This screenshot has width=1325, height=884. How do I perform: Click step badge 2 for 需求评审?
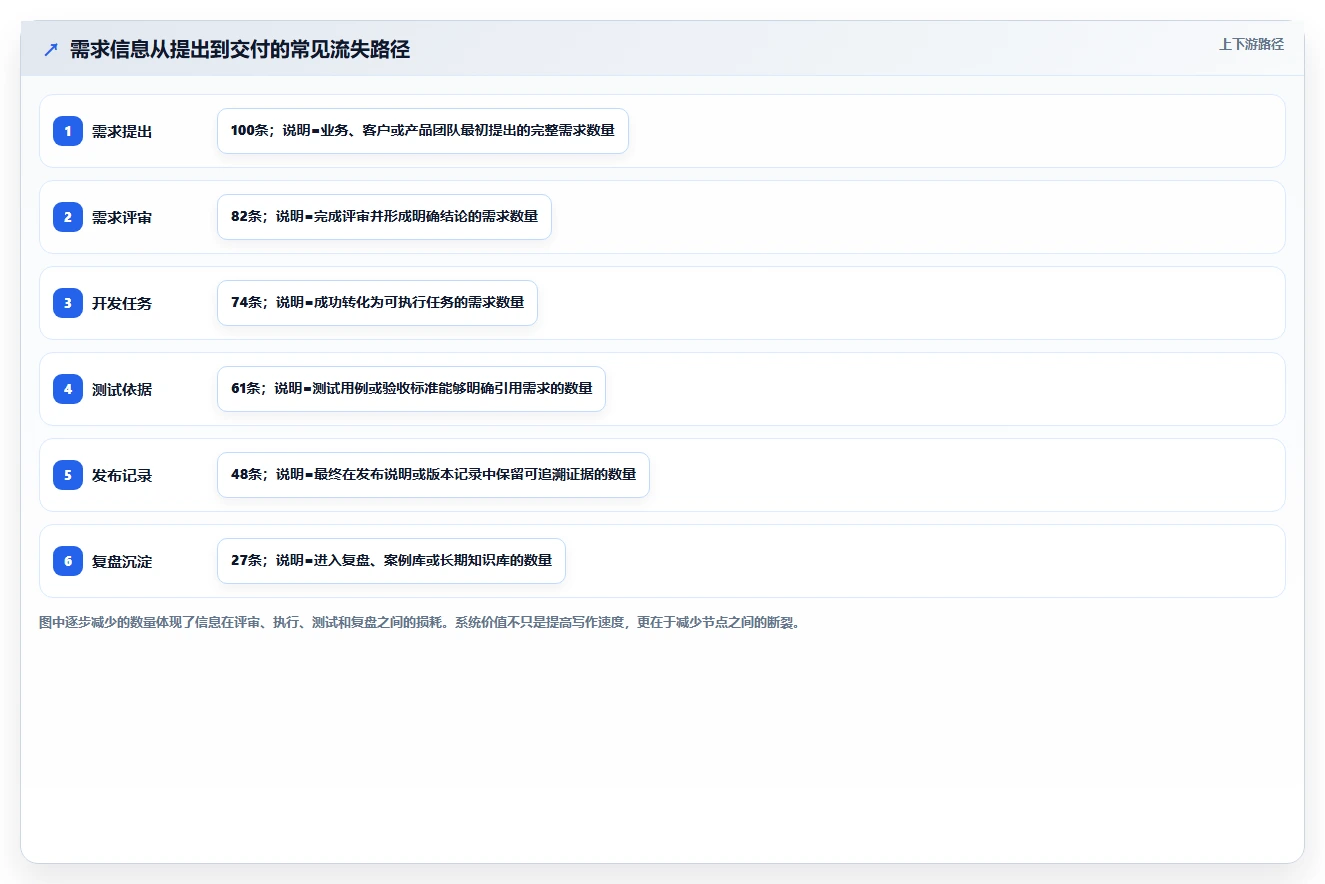click(68, 217)
